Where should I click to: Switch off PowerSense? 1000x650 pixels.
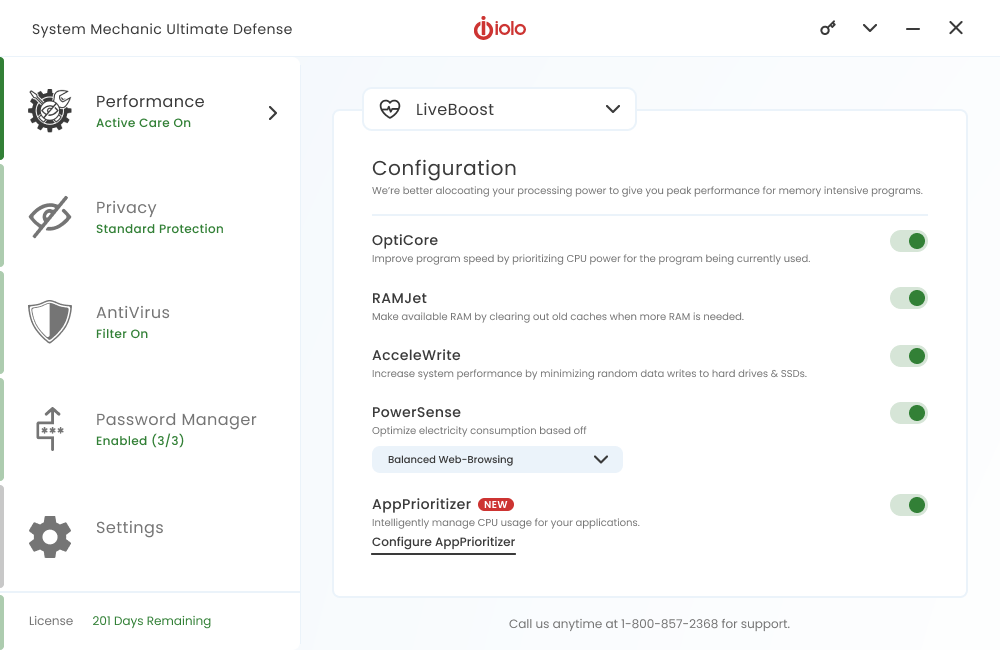(x=909, y=413)
